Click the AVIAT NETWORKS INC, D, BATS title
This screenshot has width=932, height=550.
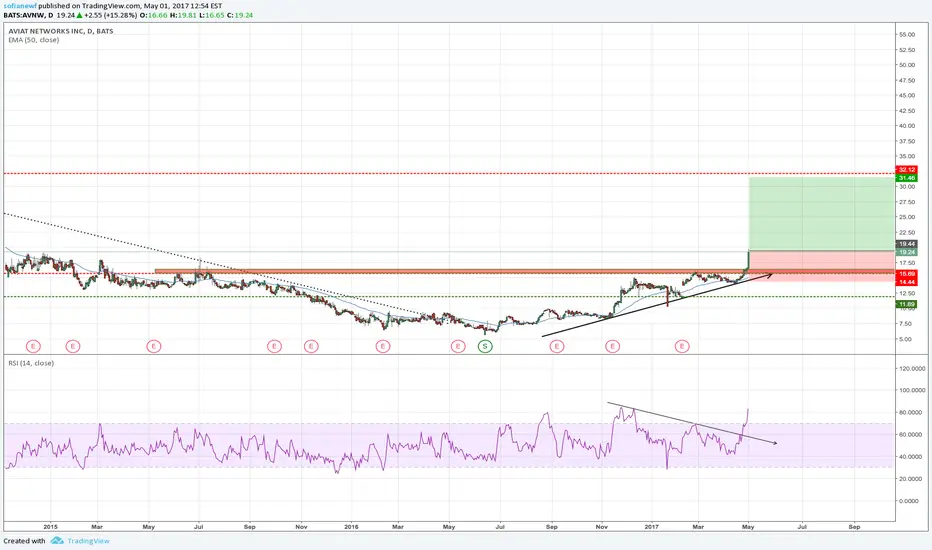(61, 31)
